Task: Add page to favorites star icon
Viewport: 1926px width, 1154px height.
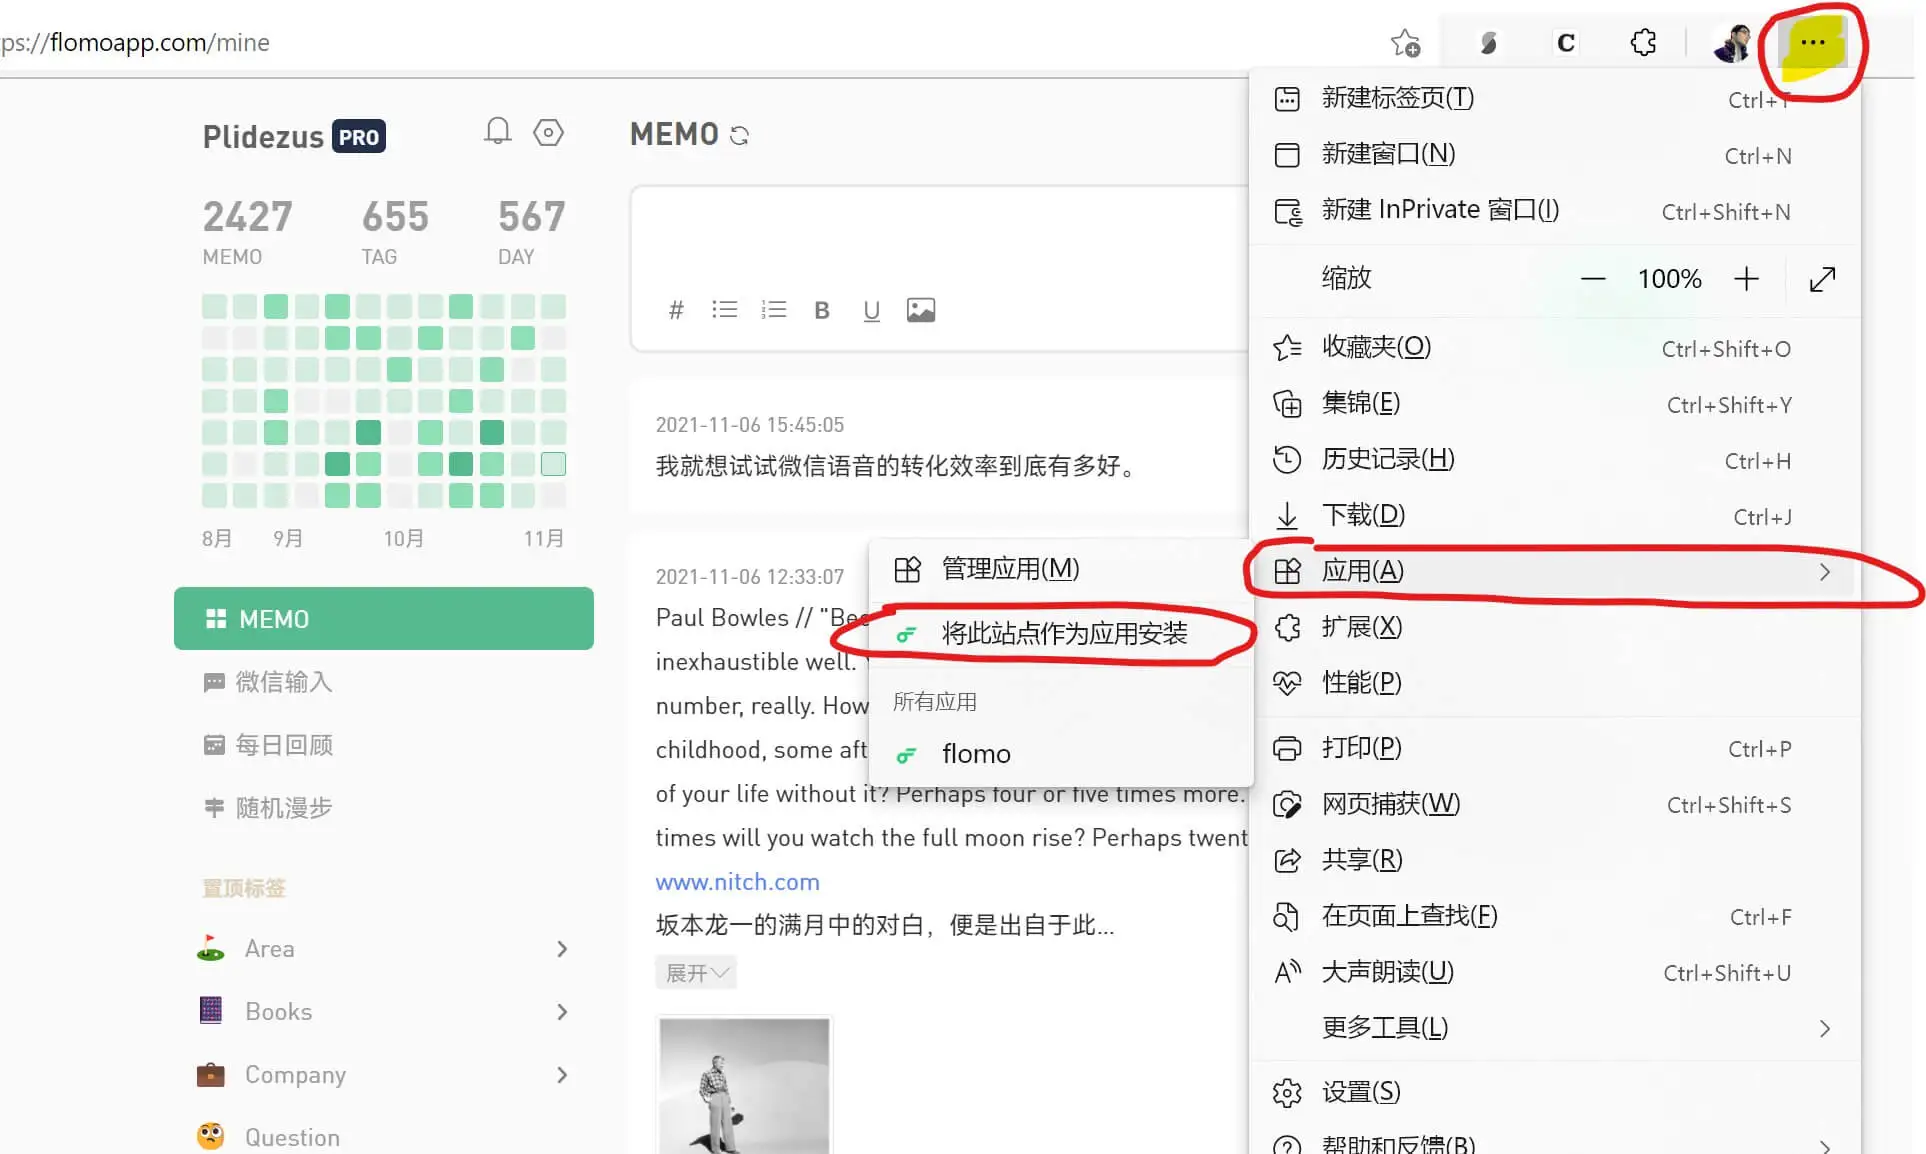Action: click(1405, 43)
